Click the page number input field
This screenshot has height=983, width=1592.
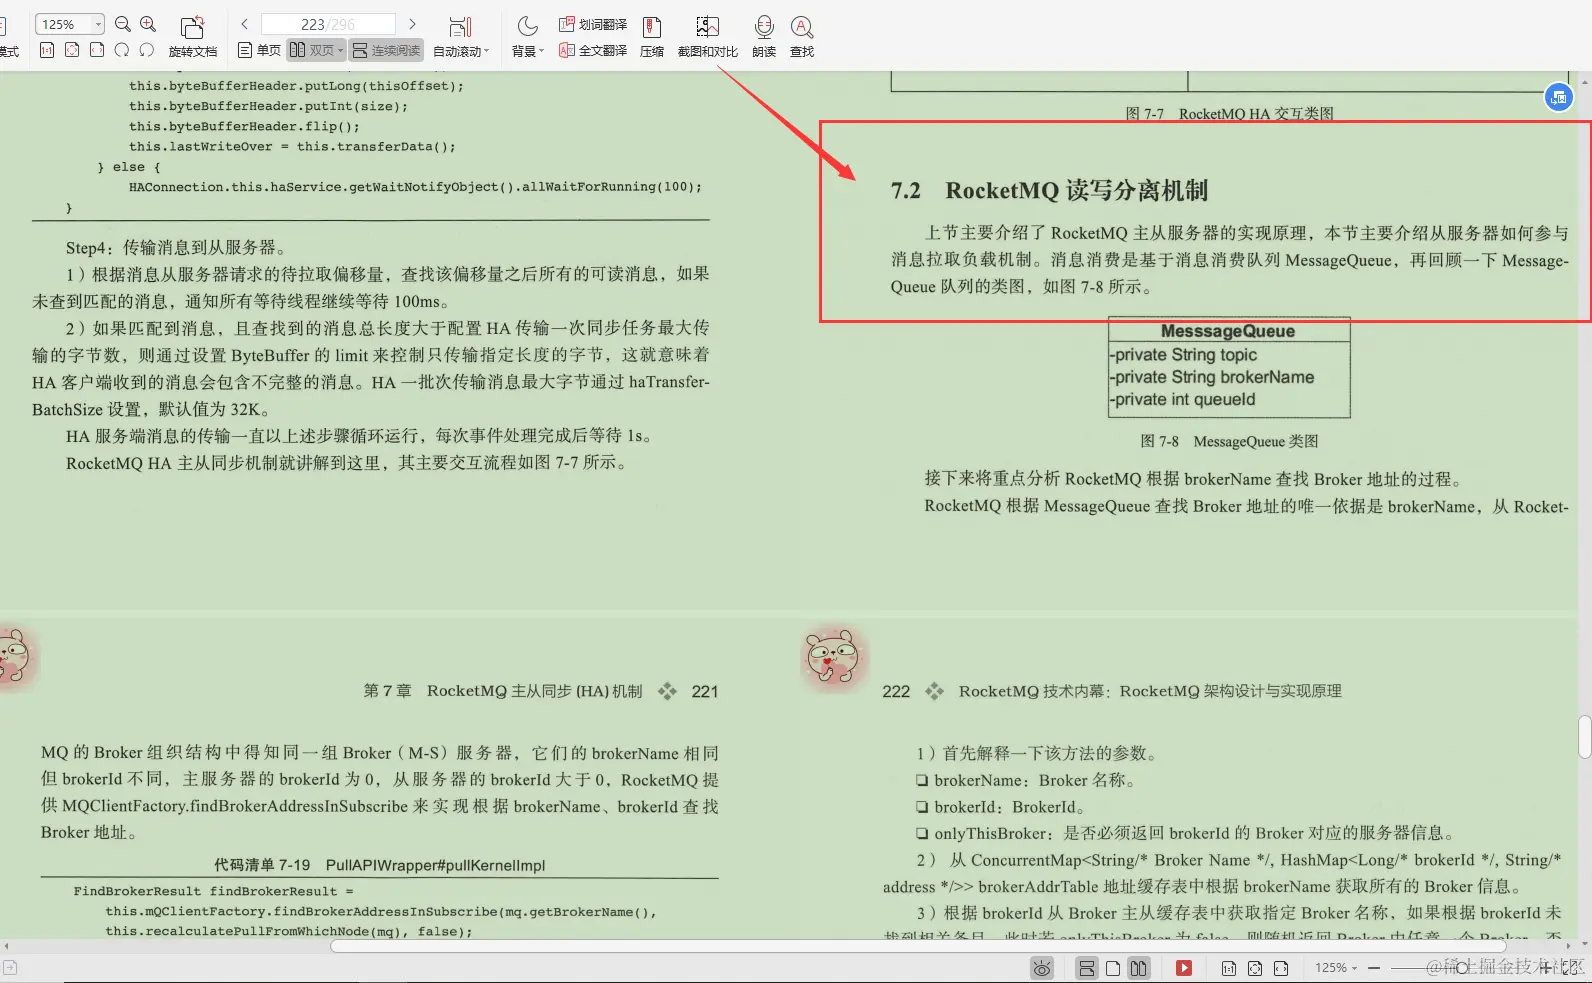pyautogui.click(x=328, y=24)
